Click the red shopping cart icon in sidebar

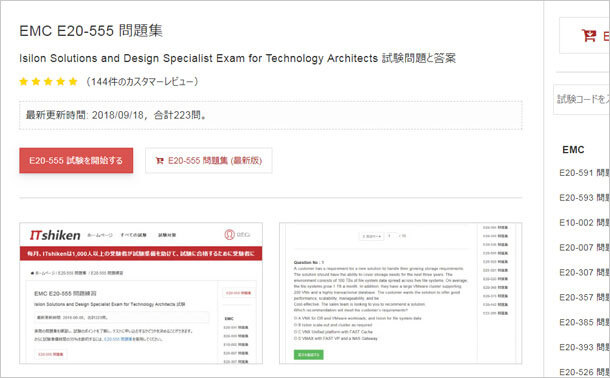(589, 35)
